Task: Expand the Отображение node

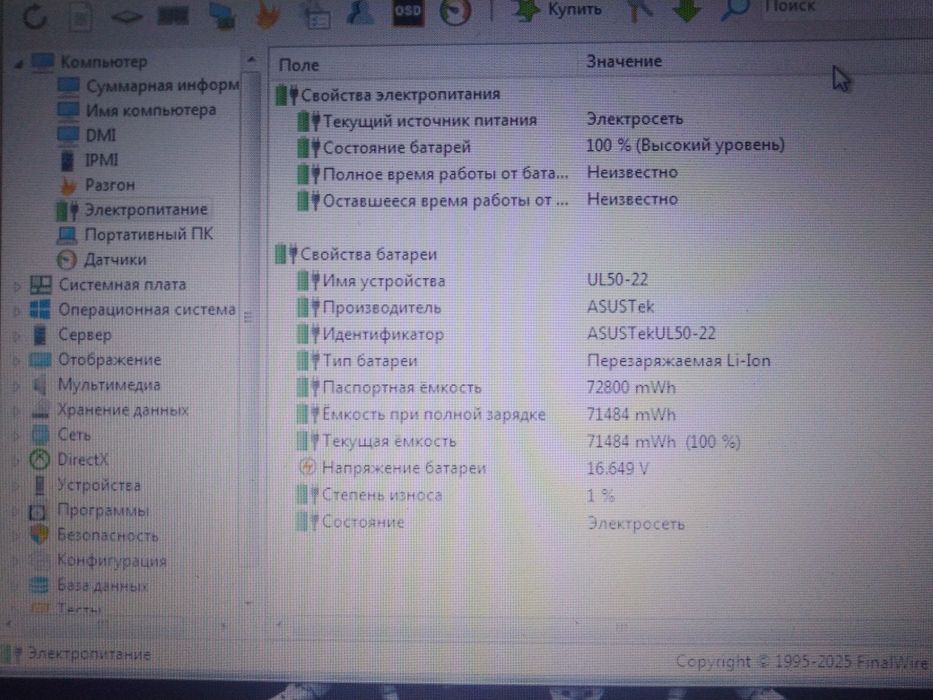Action: click(17, 361)
